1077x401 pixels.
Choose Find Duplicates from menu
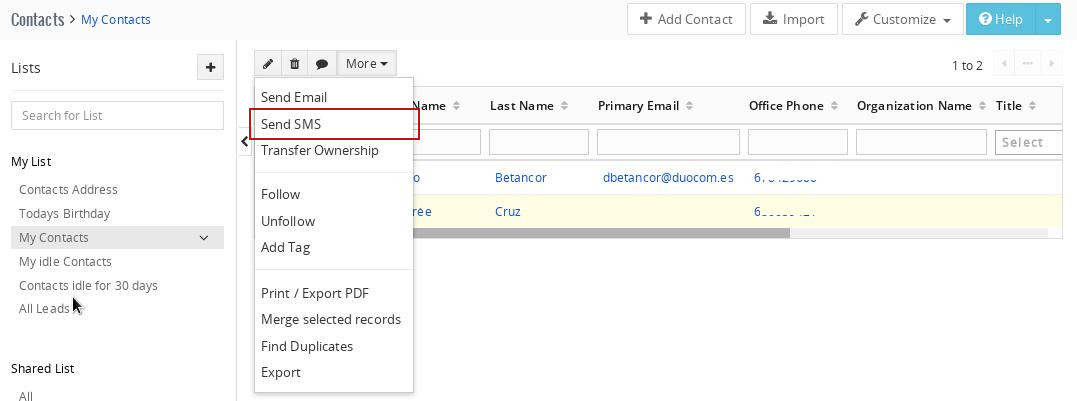[306, 346]
